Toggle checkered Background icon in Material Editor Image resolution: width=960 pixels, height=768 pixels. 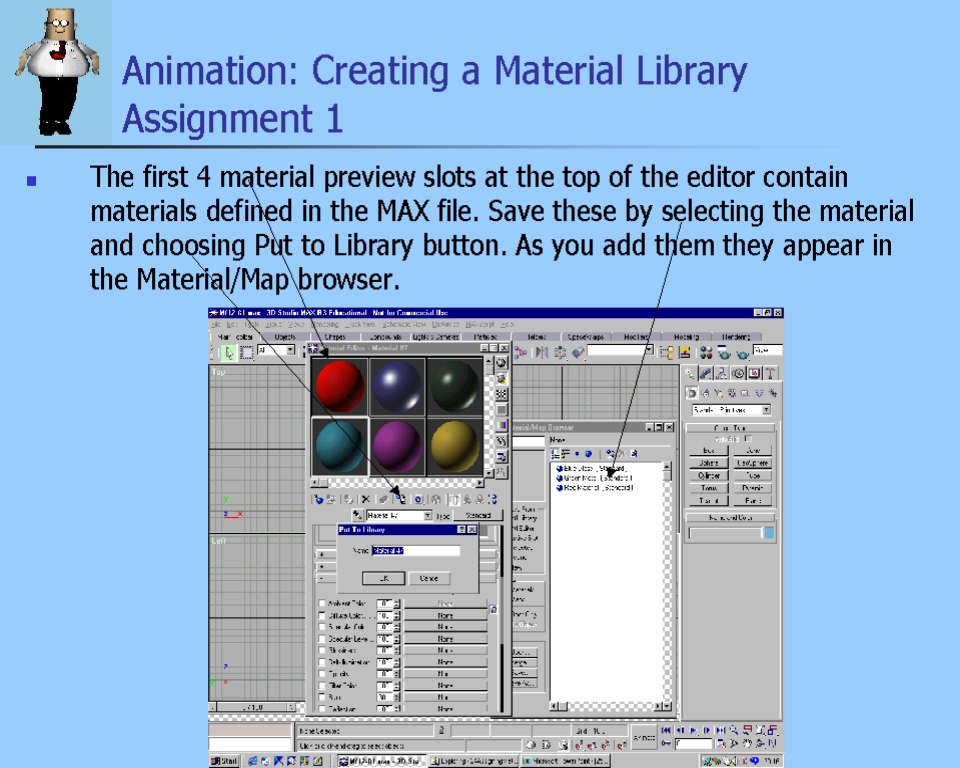click(501, 395)
